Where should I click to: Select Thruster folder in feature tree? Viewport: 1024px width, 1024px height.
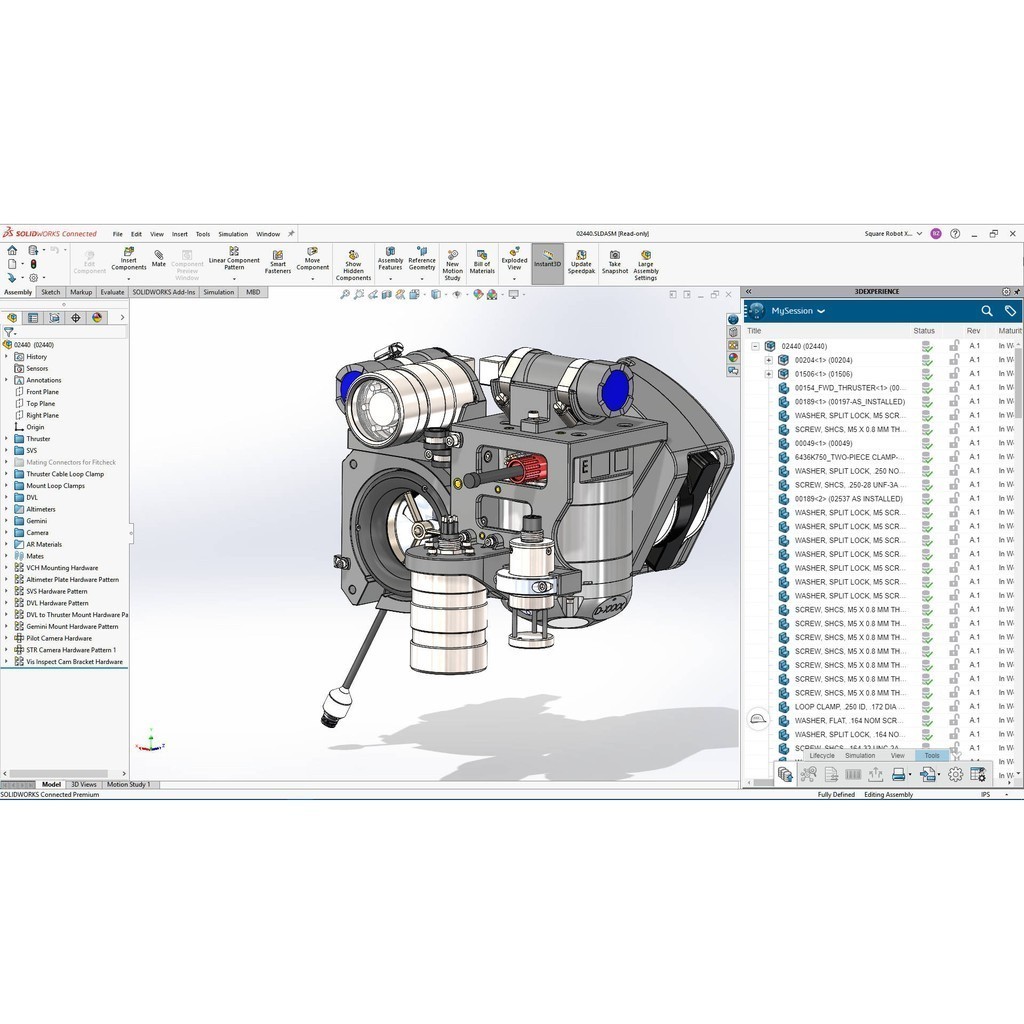tap(38, 439)
